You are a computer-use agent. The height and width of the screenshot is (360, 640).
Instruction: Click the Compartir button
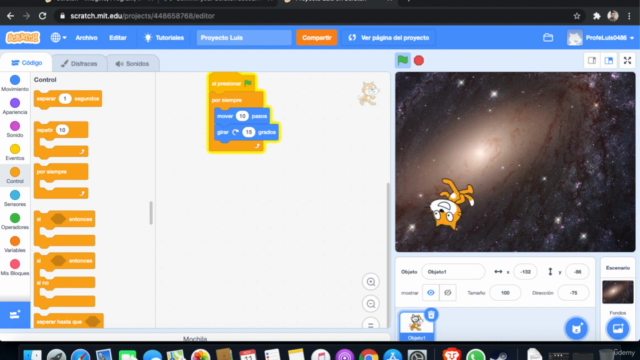click(317, 38)
